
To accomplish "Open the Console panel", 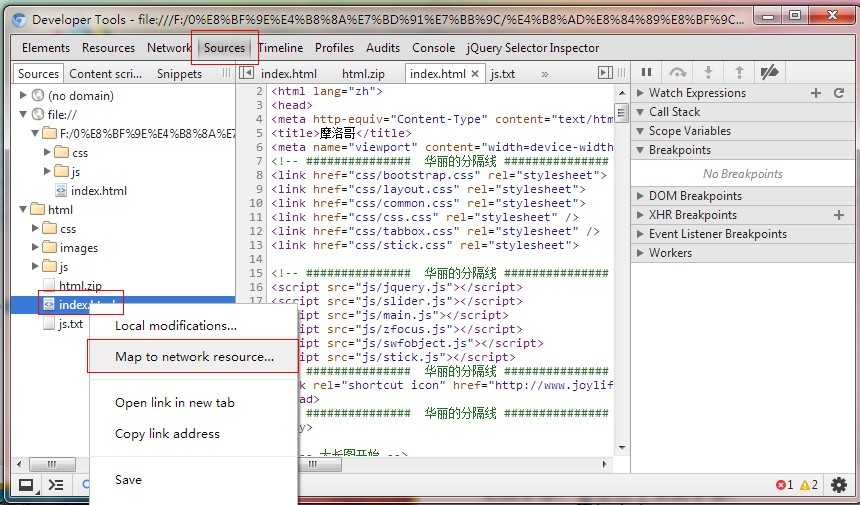I will coord(433,48).
